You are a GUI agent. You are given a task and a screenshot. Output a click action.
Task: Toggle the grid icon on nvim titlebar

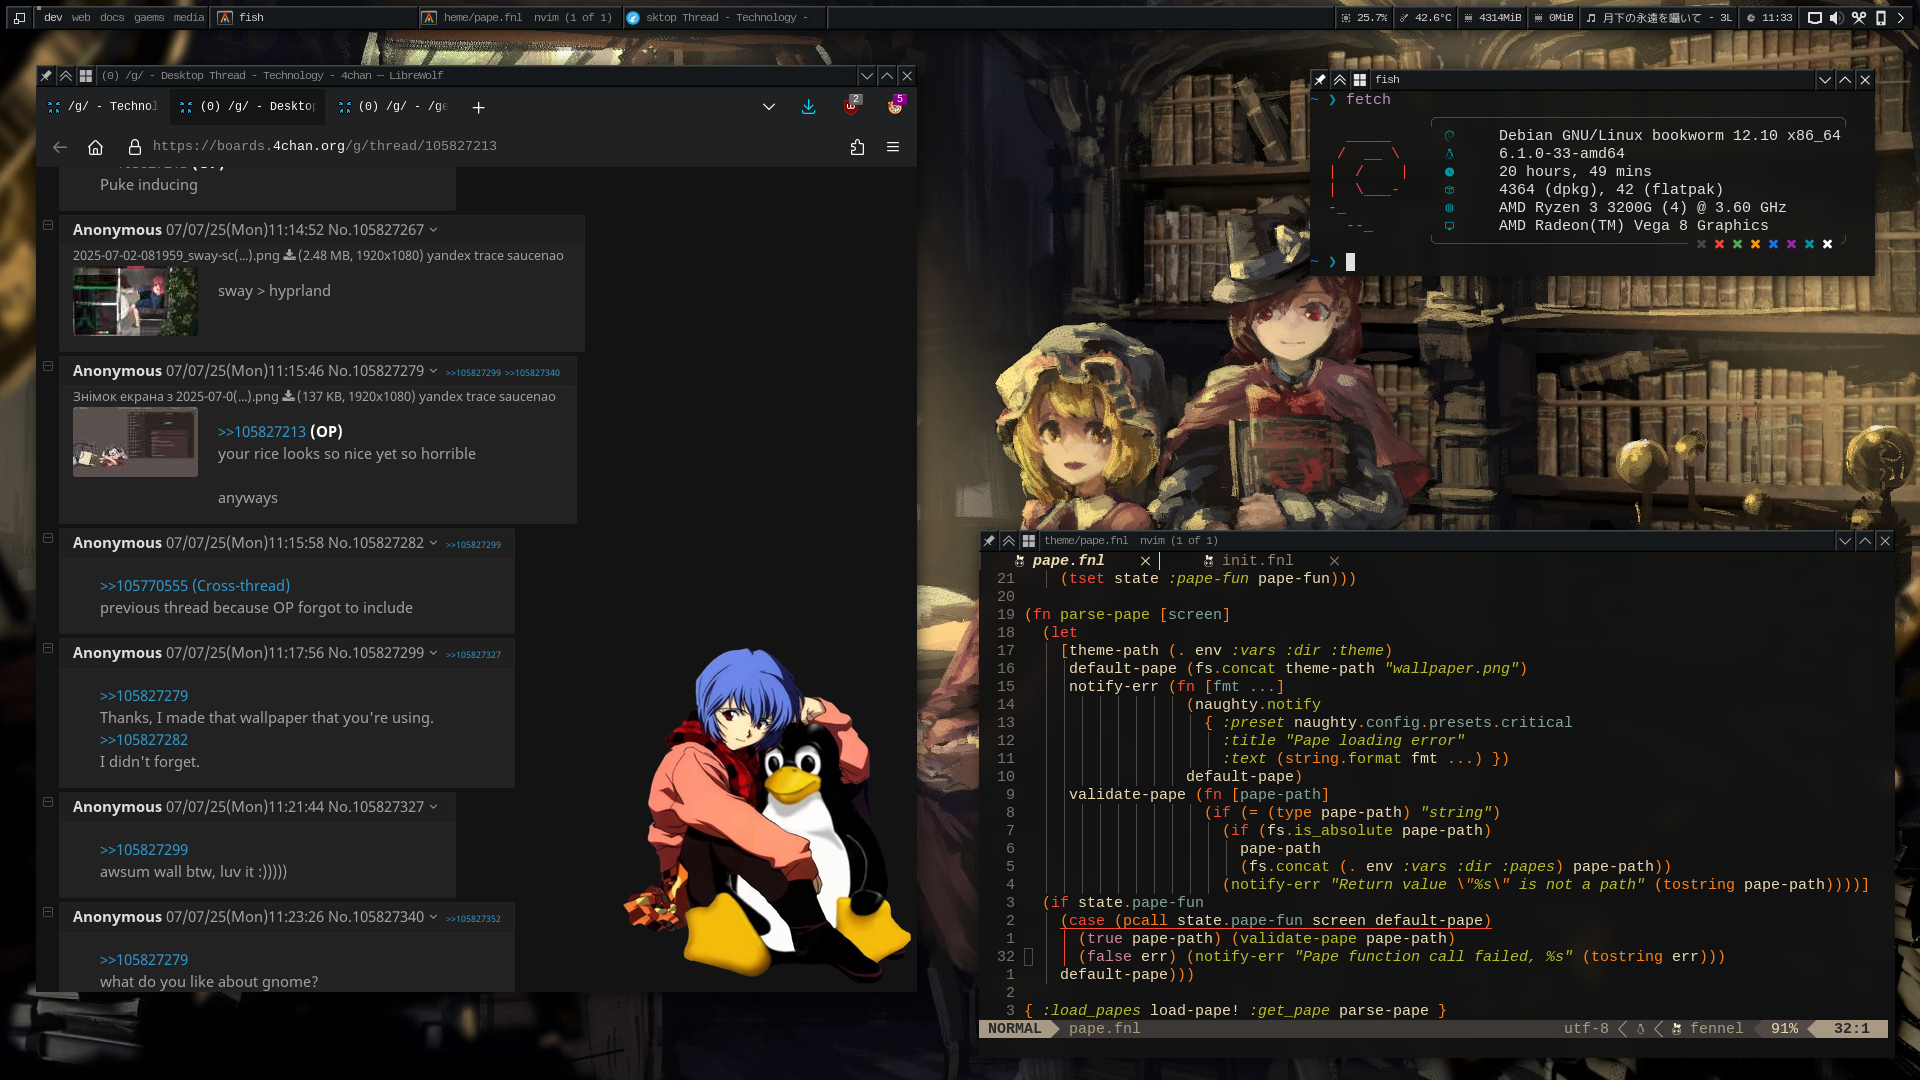1029,540
